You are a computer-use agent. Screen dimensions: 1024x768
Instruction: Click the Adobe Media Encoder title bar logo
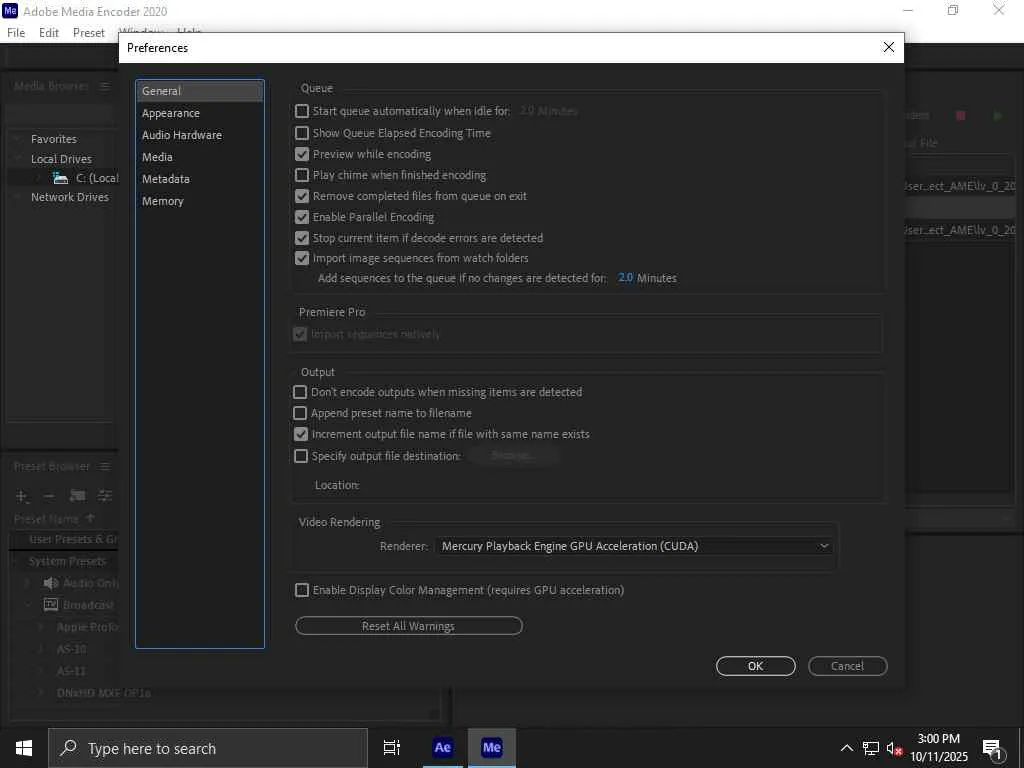[10, 10]
